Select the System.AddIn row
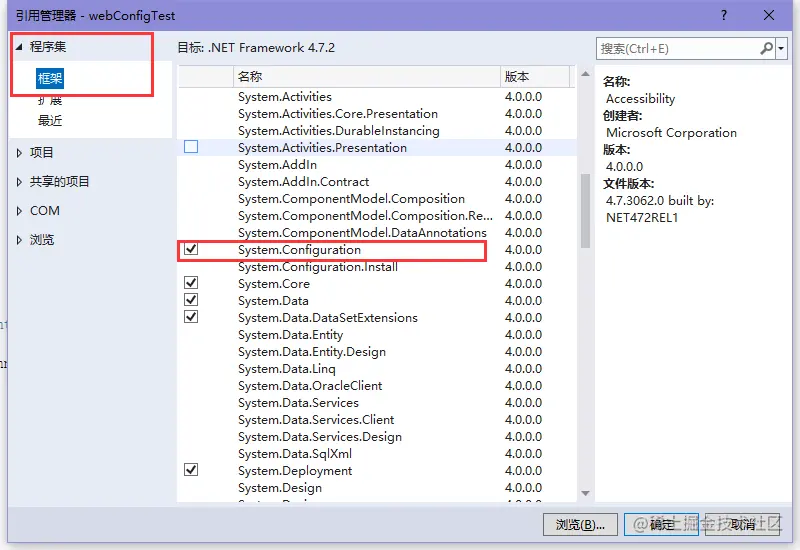Screen dimensions: 800x550 pos(377,164)
